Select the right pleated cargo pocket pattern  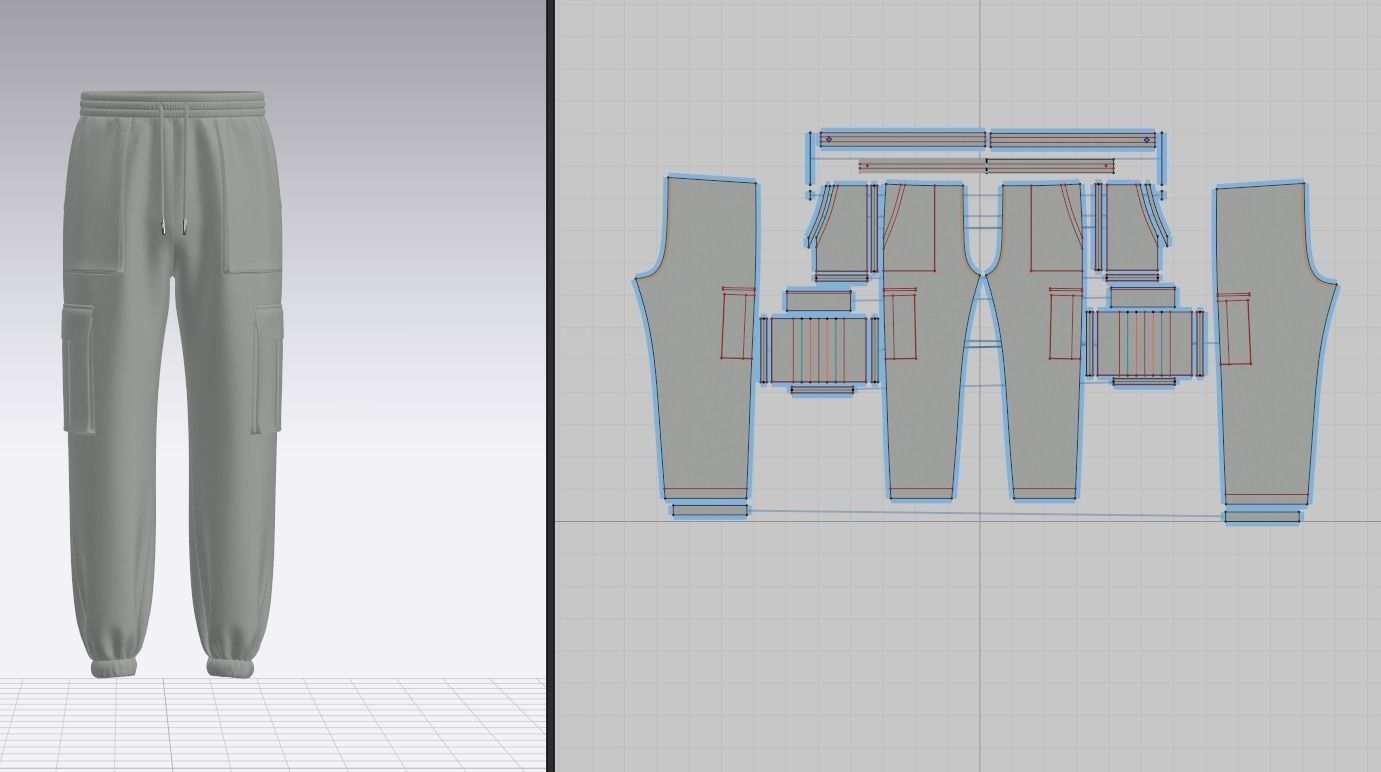pos(1145,343)
